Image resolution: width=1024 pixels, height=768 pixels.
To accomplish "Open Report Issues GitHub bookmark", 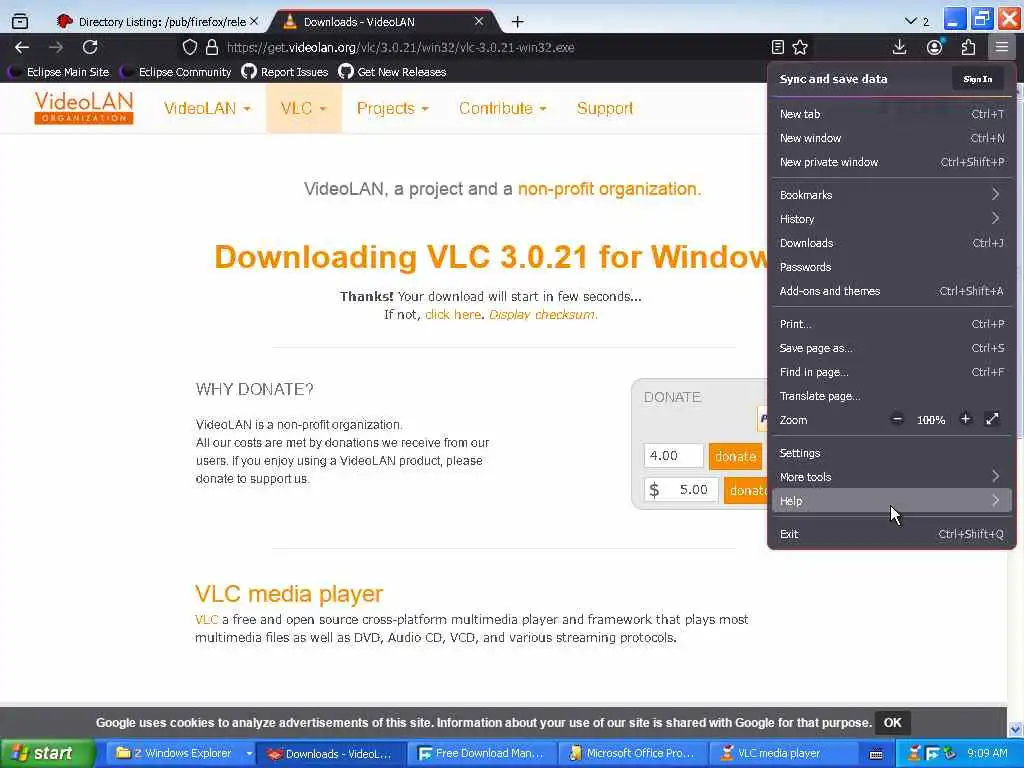I will (285, 72).
